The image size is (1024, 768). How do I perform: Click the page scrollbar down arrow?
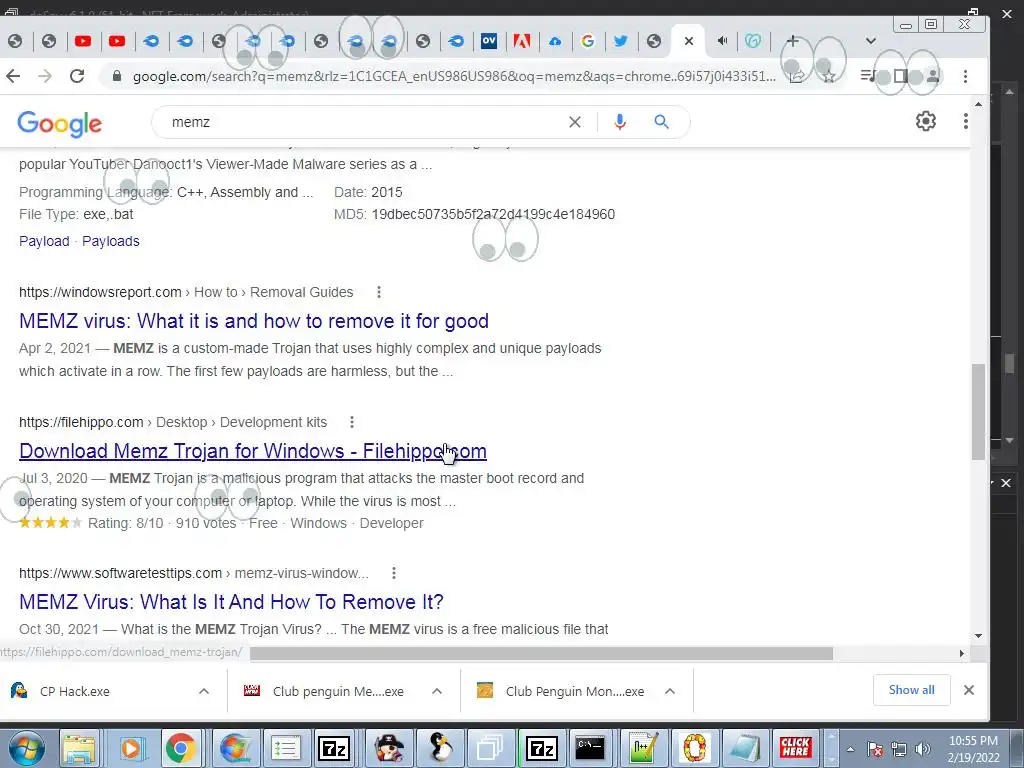click(x=978, y=635)
